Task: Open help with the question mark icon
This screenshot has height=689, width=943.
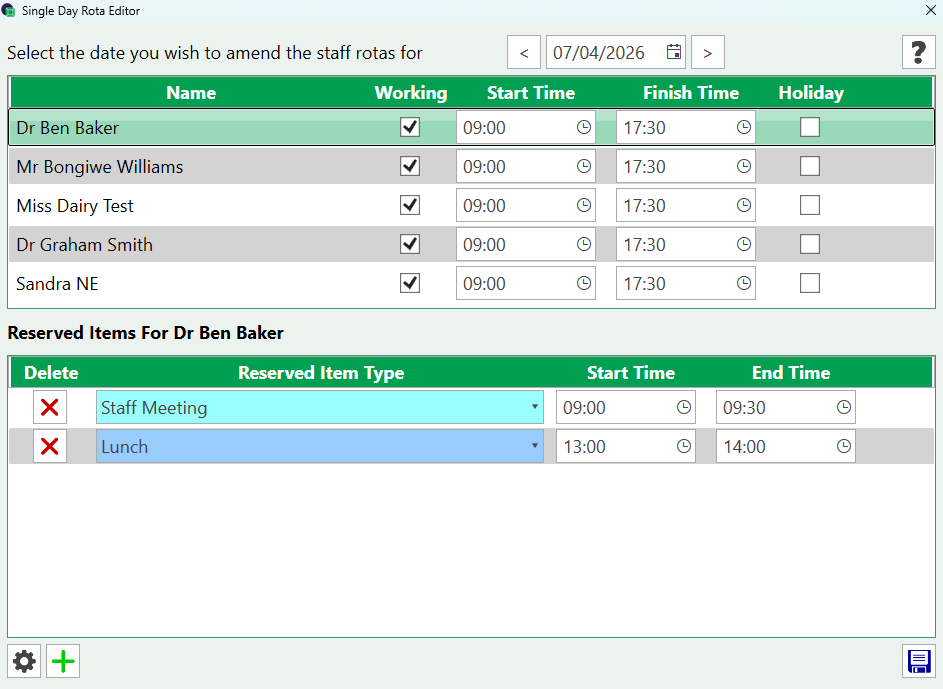Action: point(918,52)
